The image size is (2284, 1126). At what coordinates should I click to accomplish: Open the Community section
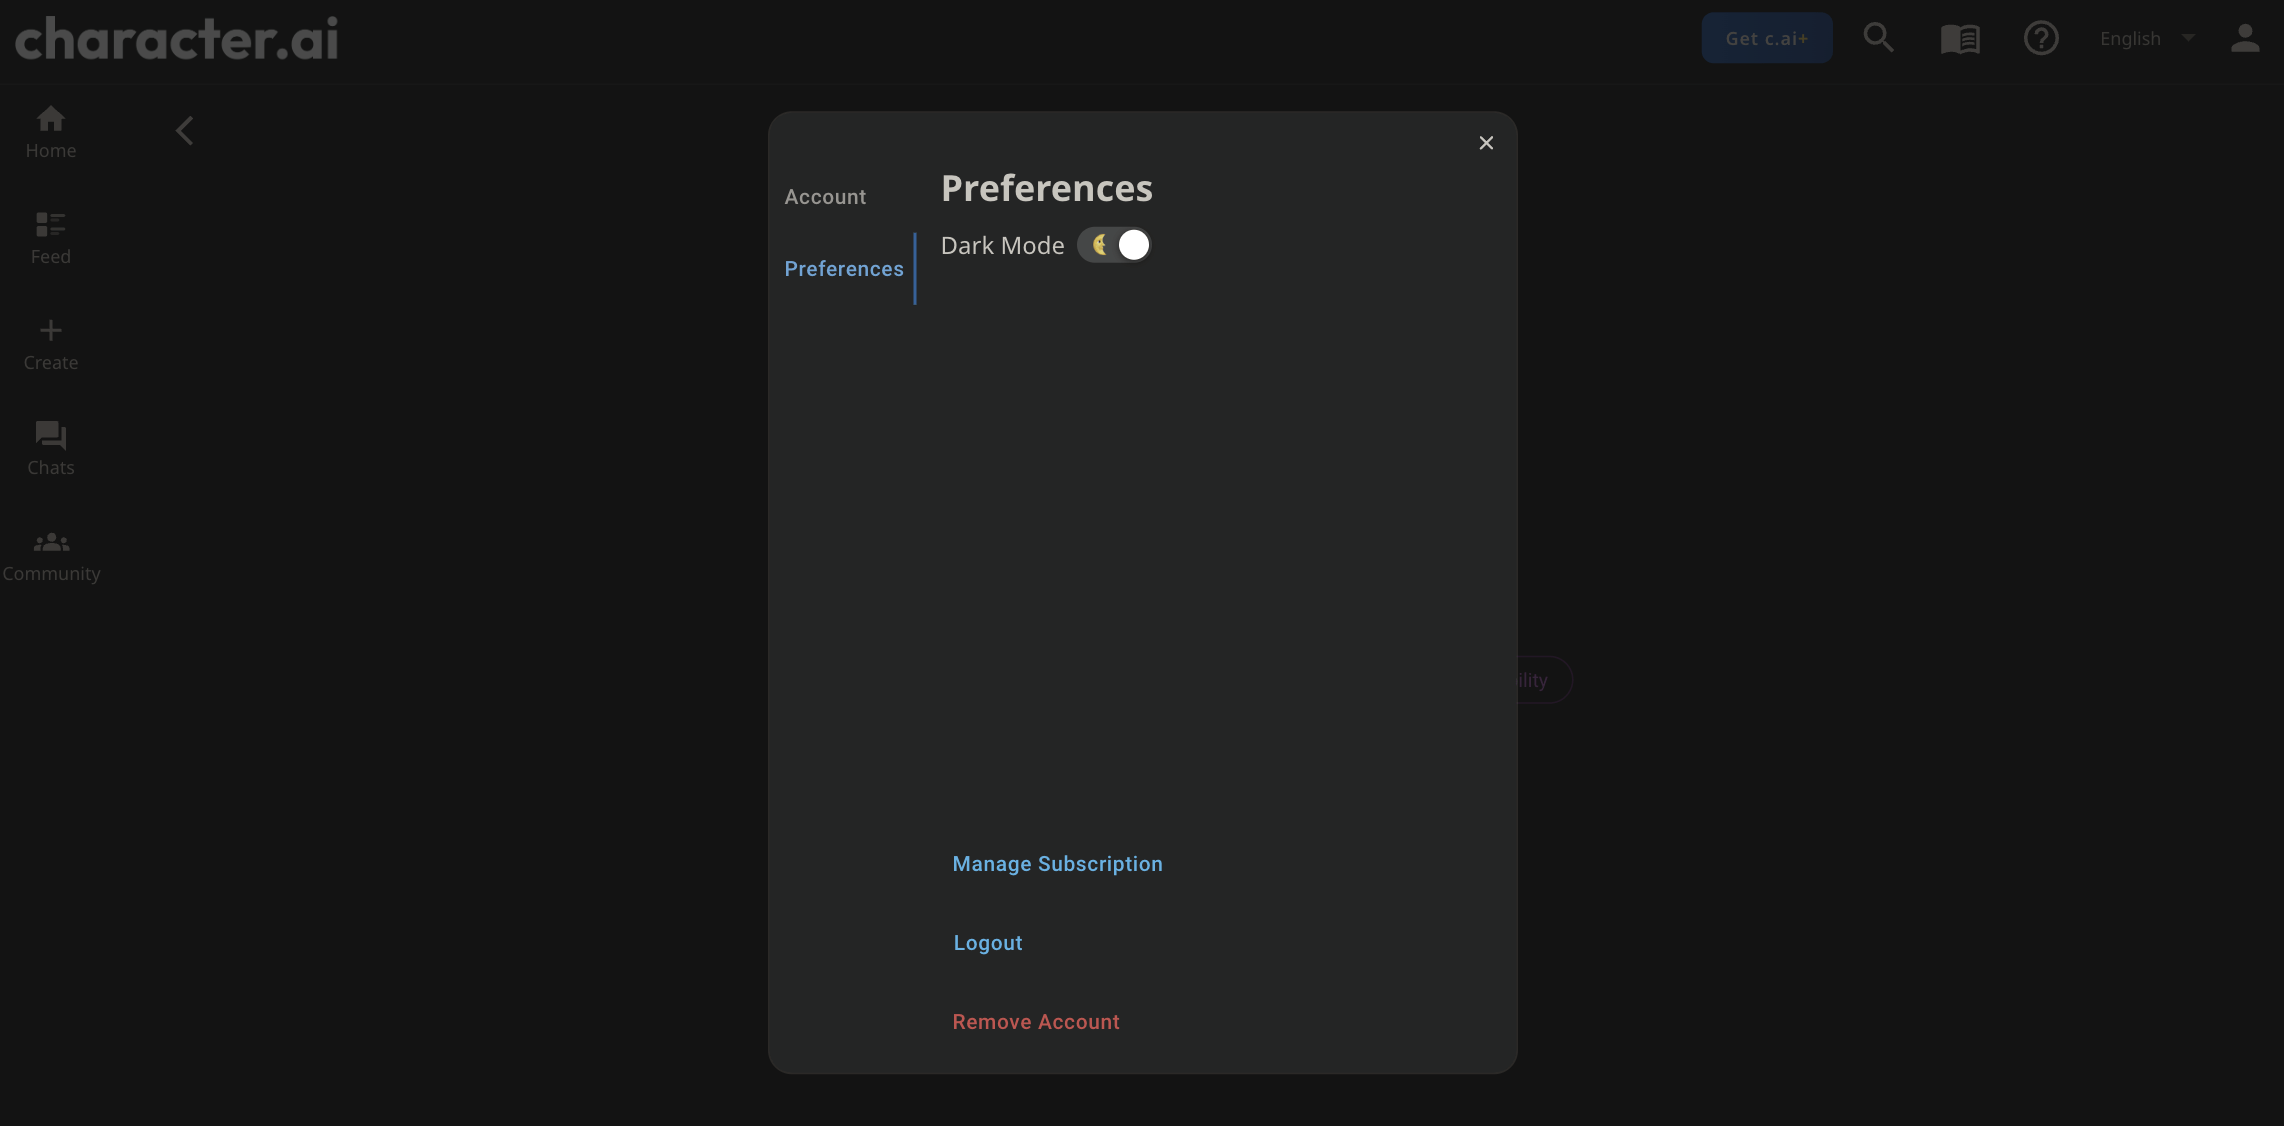(50, 555)
